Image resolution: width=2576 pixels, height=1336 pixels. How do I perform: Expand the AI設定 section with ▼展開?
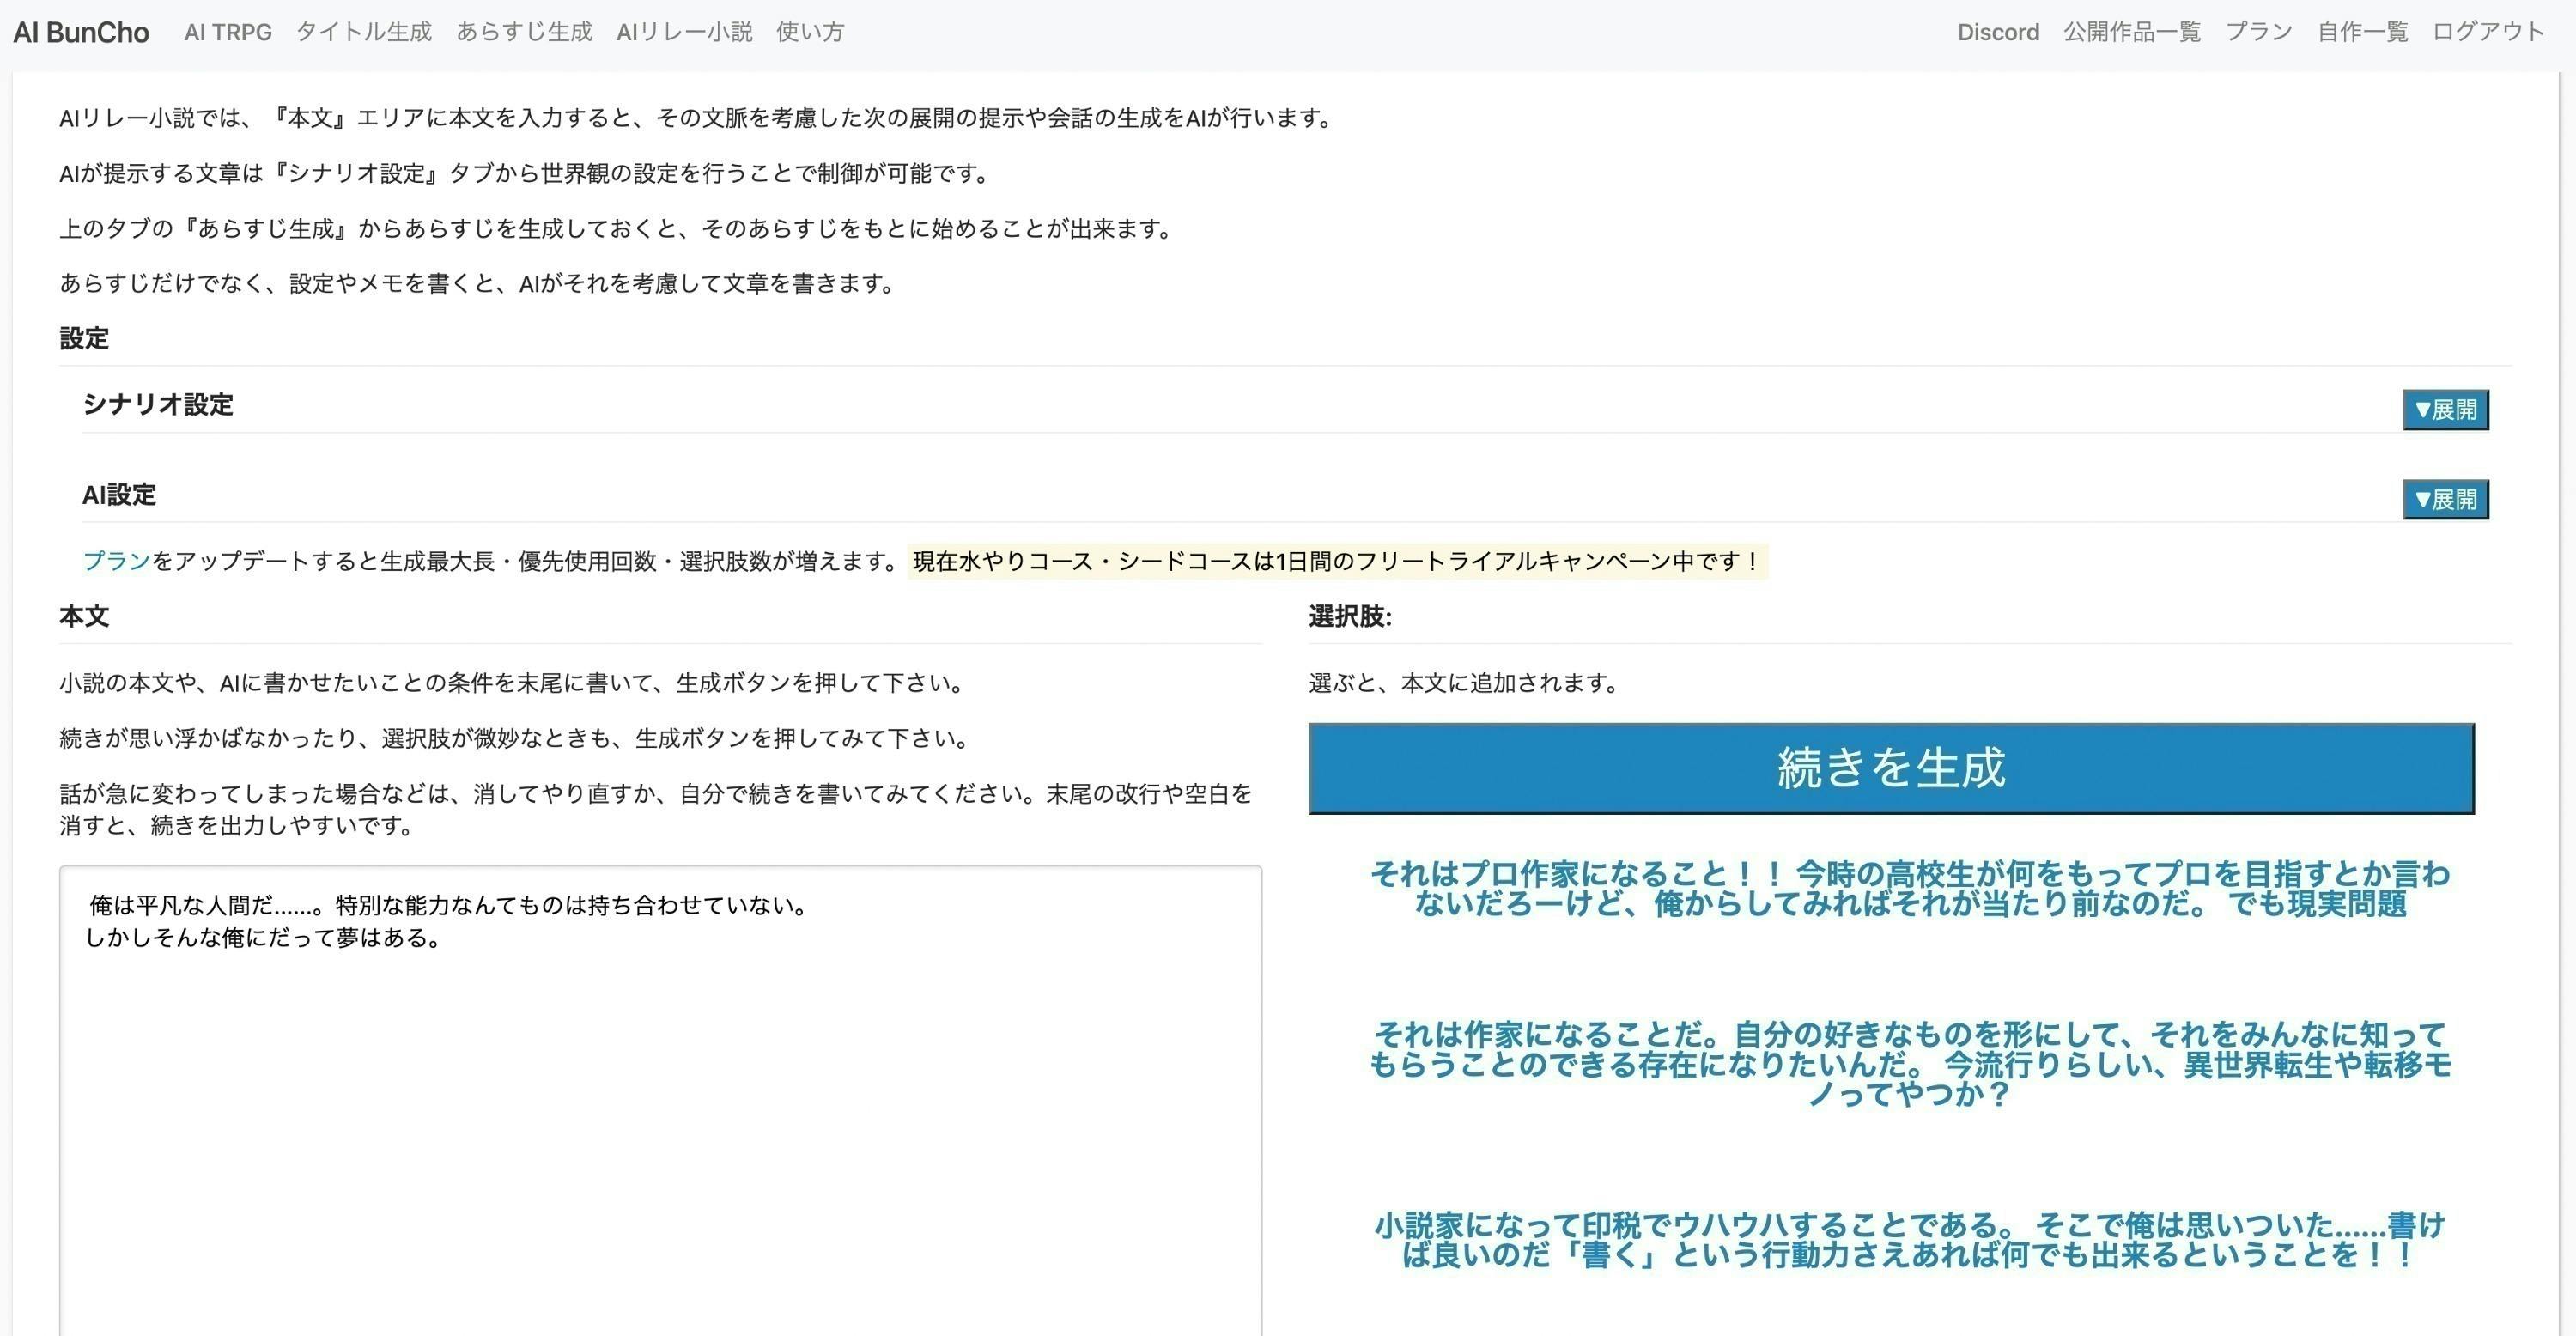[x=2445, y=499]
